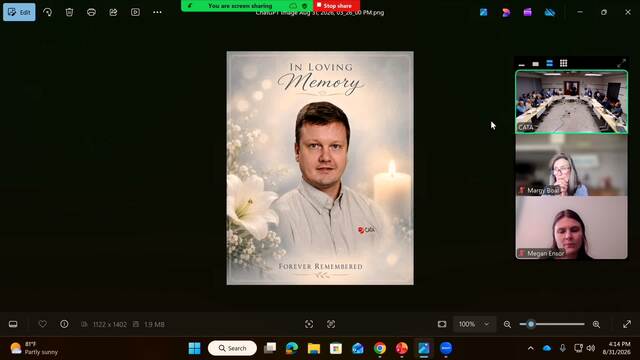Adjust the zoom slider handle

tap(531, 324)
